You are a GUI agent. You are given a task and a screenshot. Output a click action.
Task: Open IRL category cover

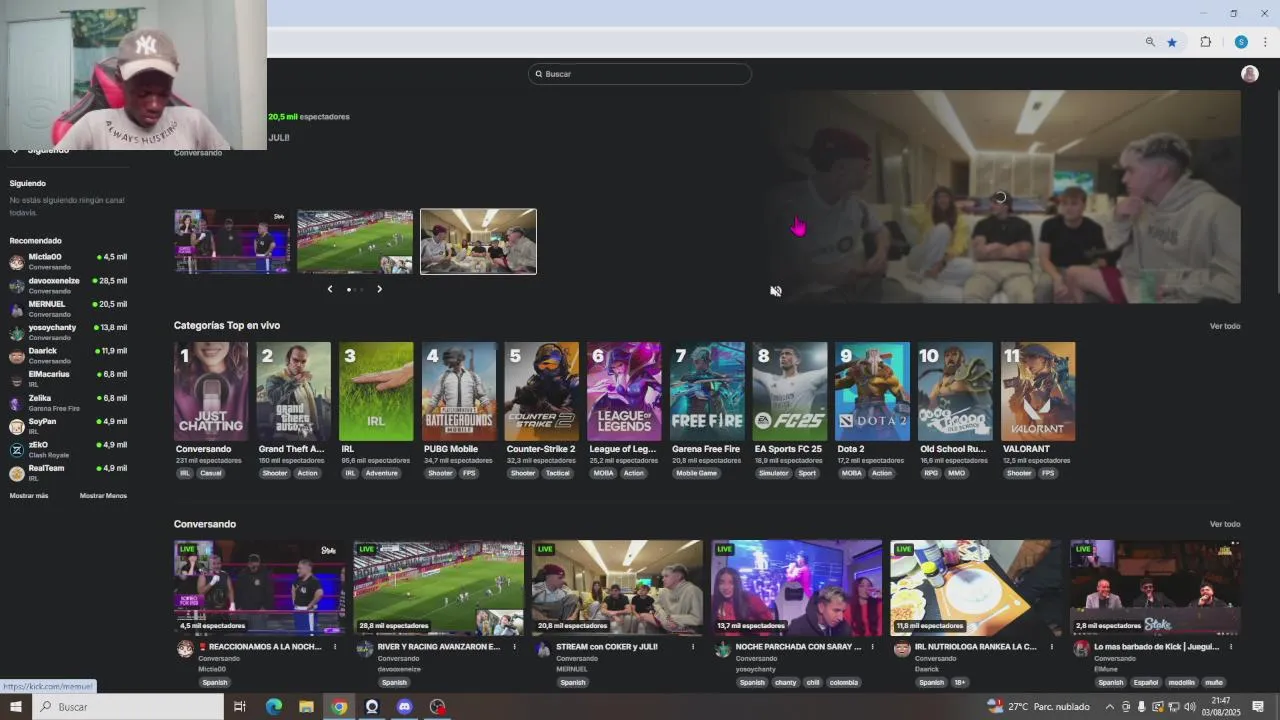point(376,392)
